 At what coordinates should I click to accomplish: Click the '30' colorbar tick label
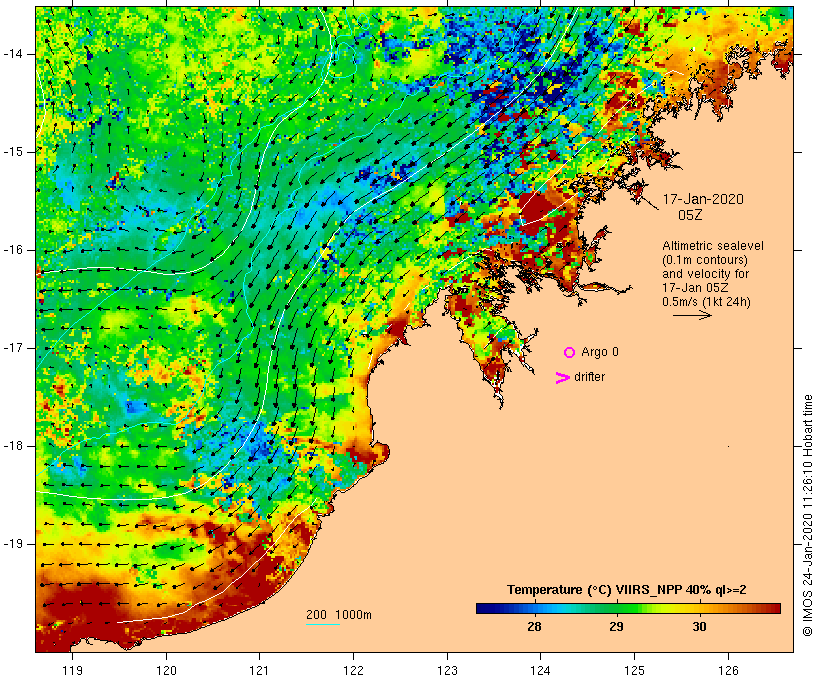pyautogui.click(x=699, y=626)
